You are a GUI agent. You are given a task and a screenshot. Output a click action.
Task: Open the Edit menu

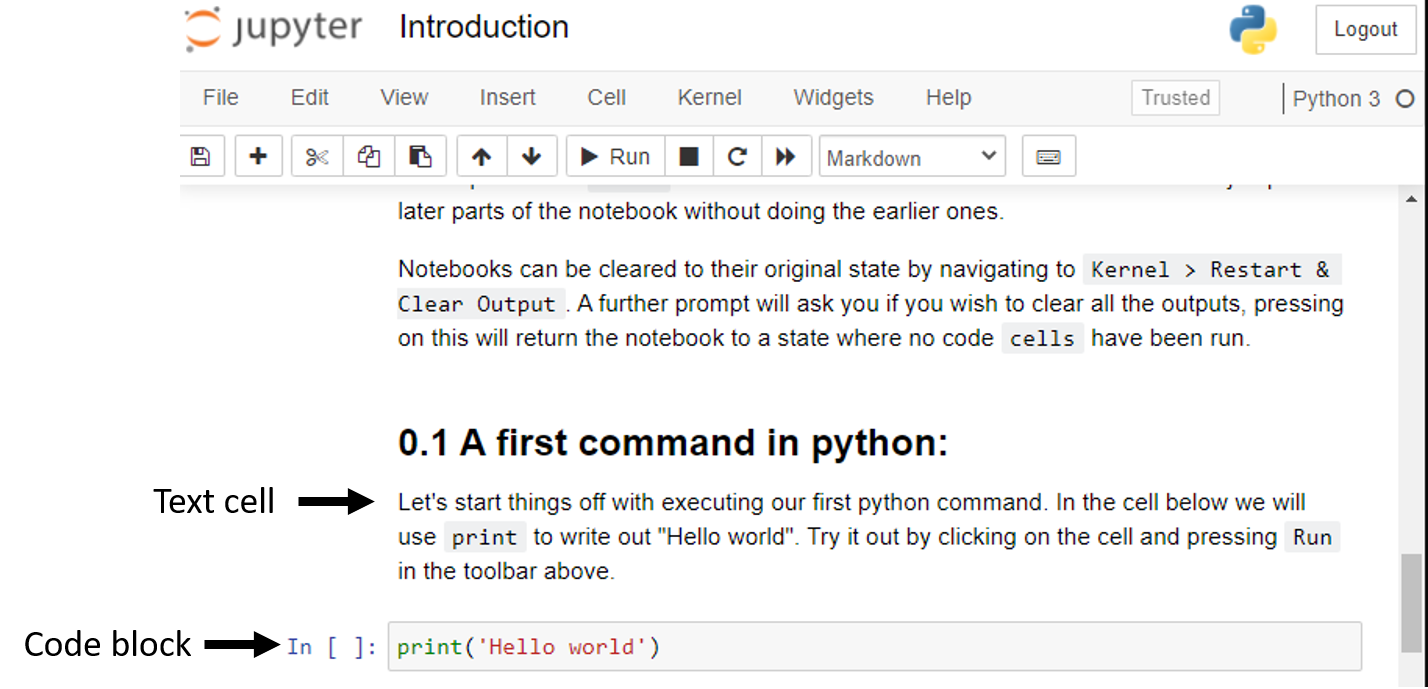310,97
